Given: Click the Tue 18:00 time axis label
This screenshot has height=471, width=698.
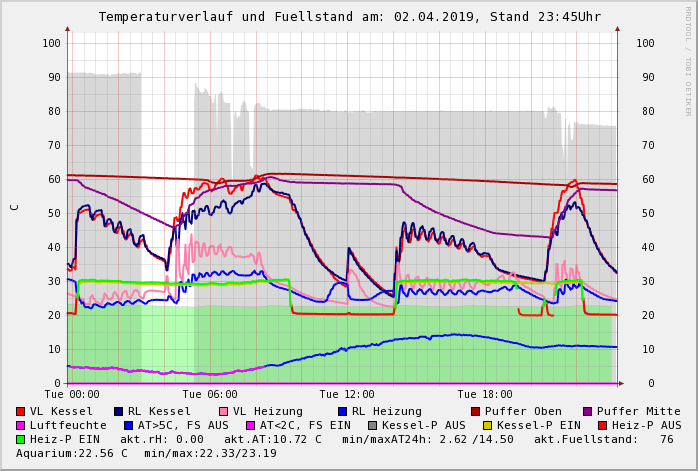Looking at the screenshot, I should 485,394.
